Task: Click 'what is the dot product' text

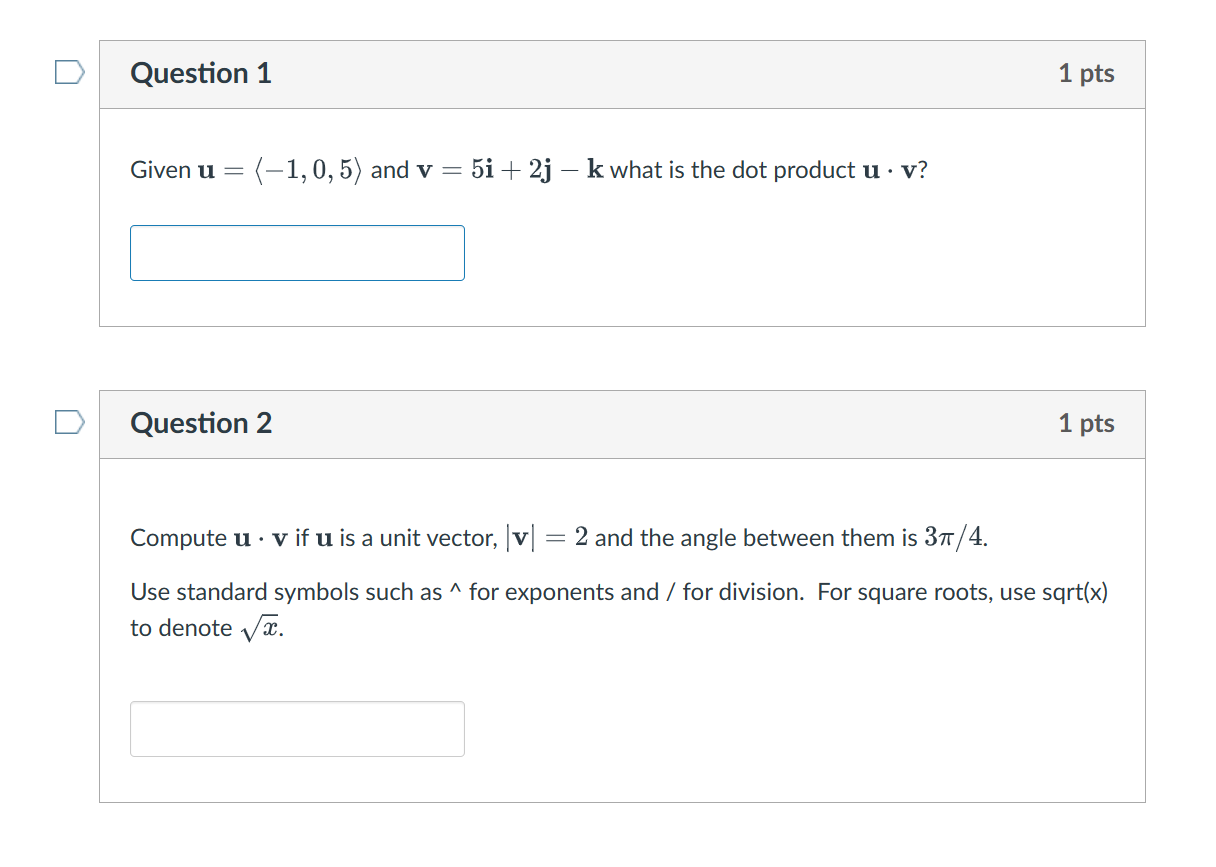Action: pyautogui.click(x=732, y=170)
